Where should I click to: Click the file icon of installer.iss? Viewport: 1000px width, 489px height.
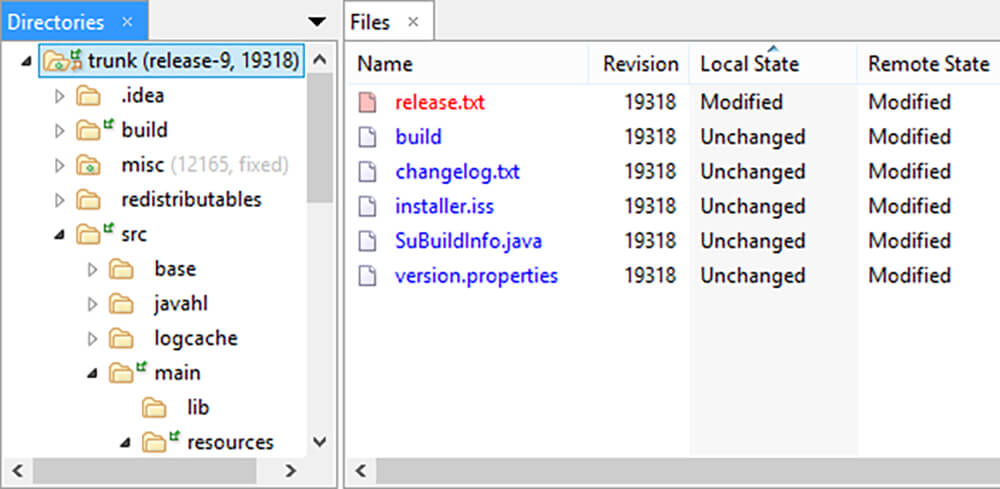367,206
